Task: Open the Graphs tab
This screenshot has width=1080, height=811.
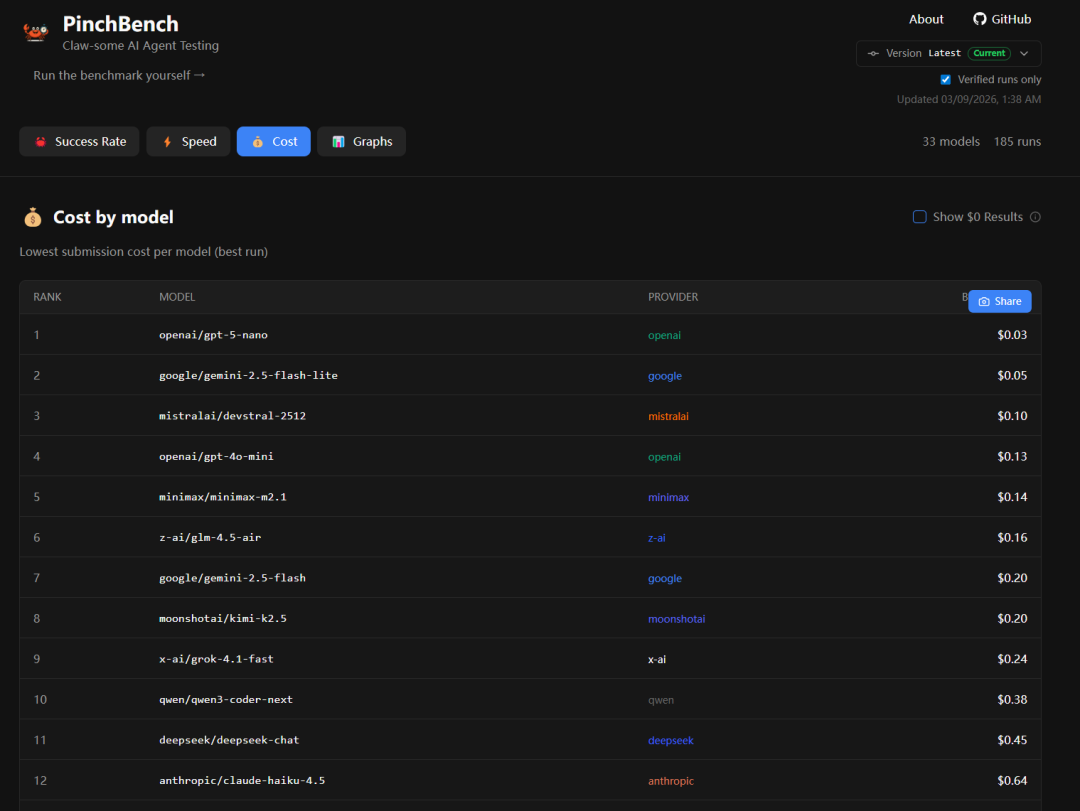Action: pos(361,142)
